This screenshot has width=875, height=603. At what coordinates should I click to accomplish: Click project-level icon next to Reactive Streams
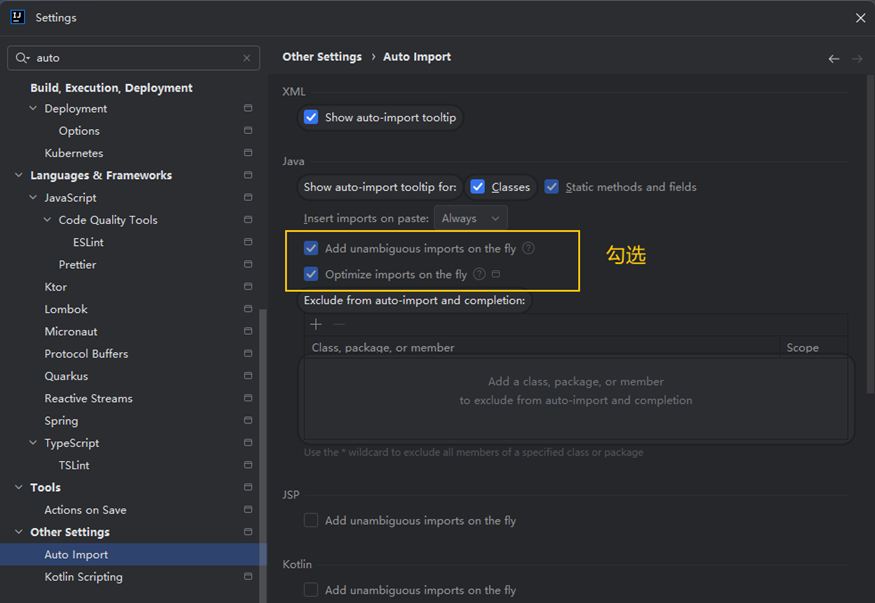[248, 398]
